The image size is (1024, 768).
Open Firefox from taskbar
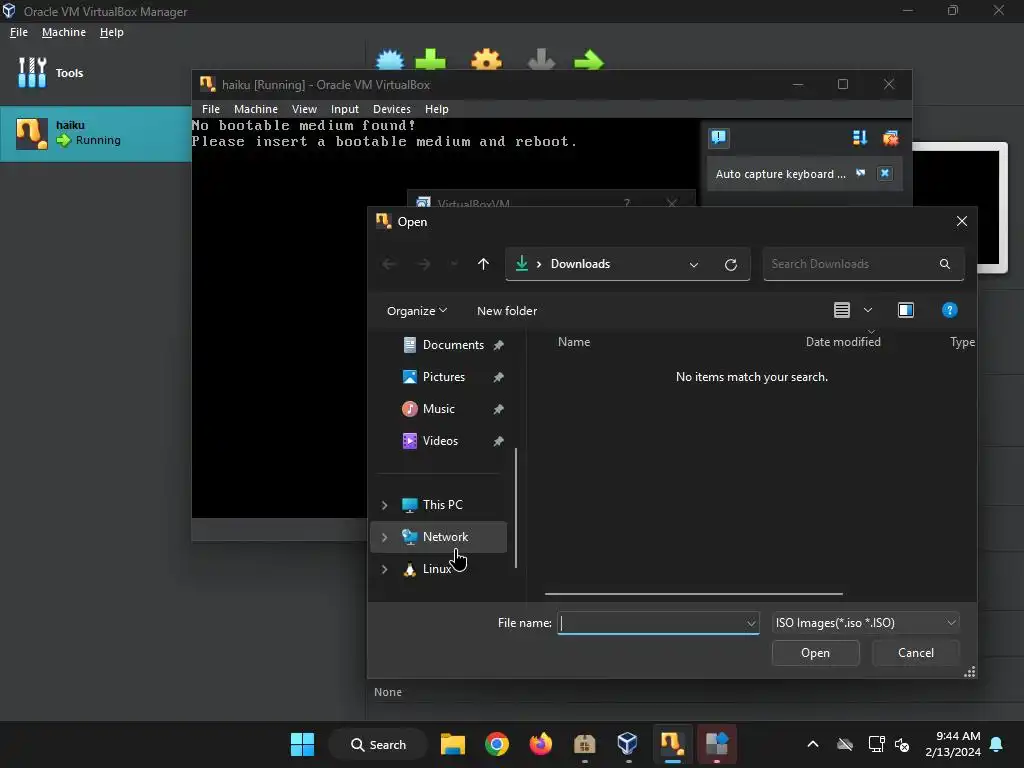pyautogui.click(x=541, y=744)
